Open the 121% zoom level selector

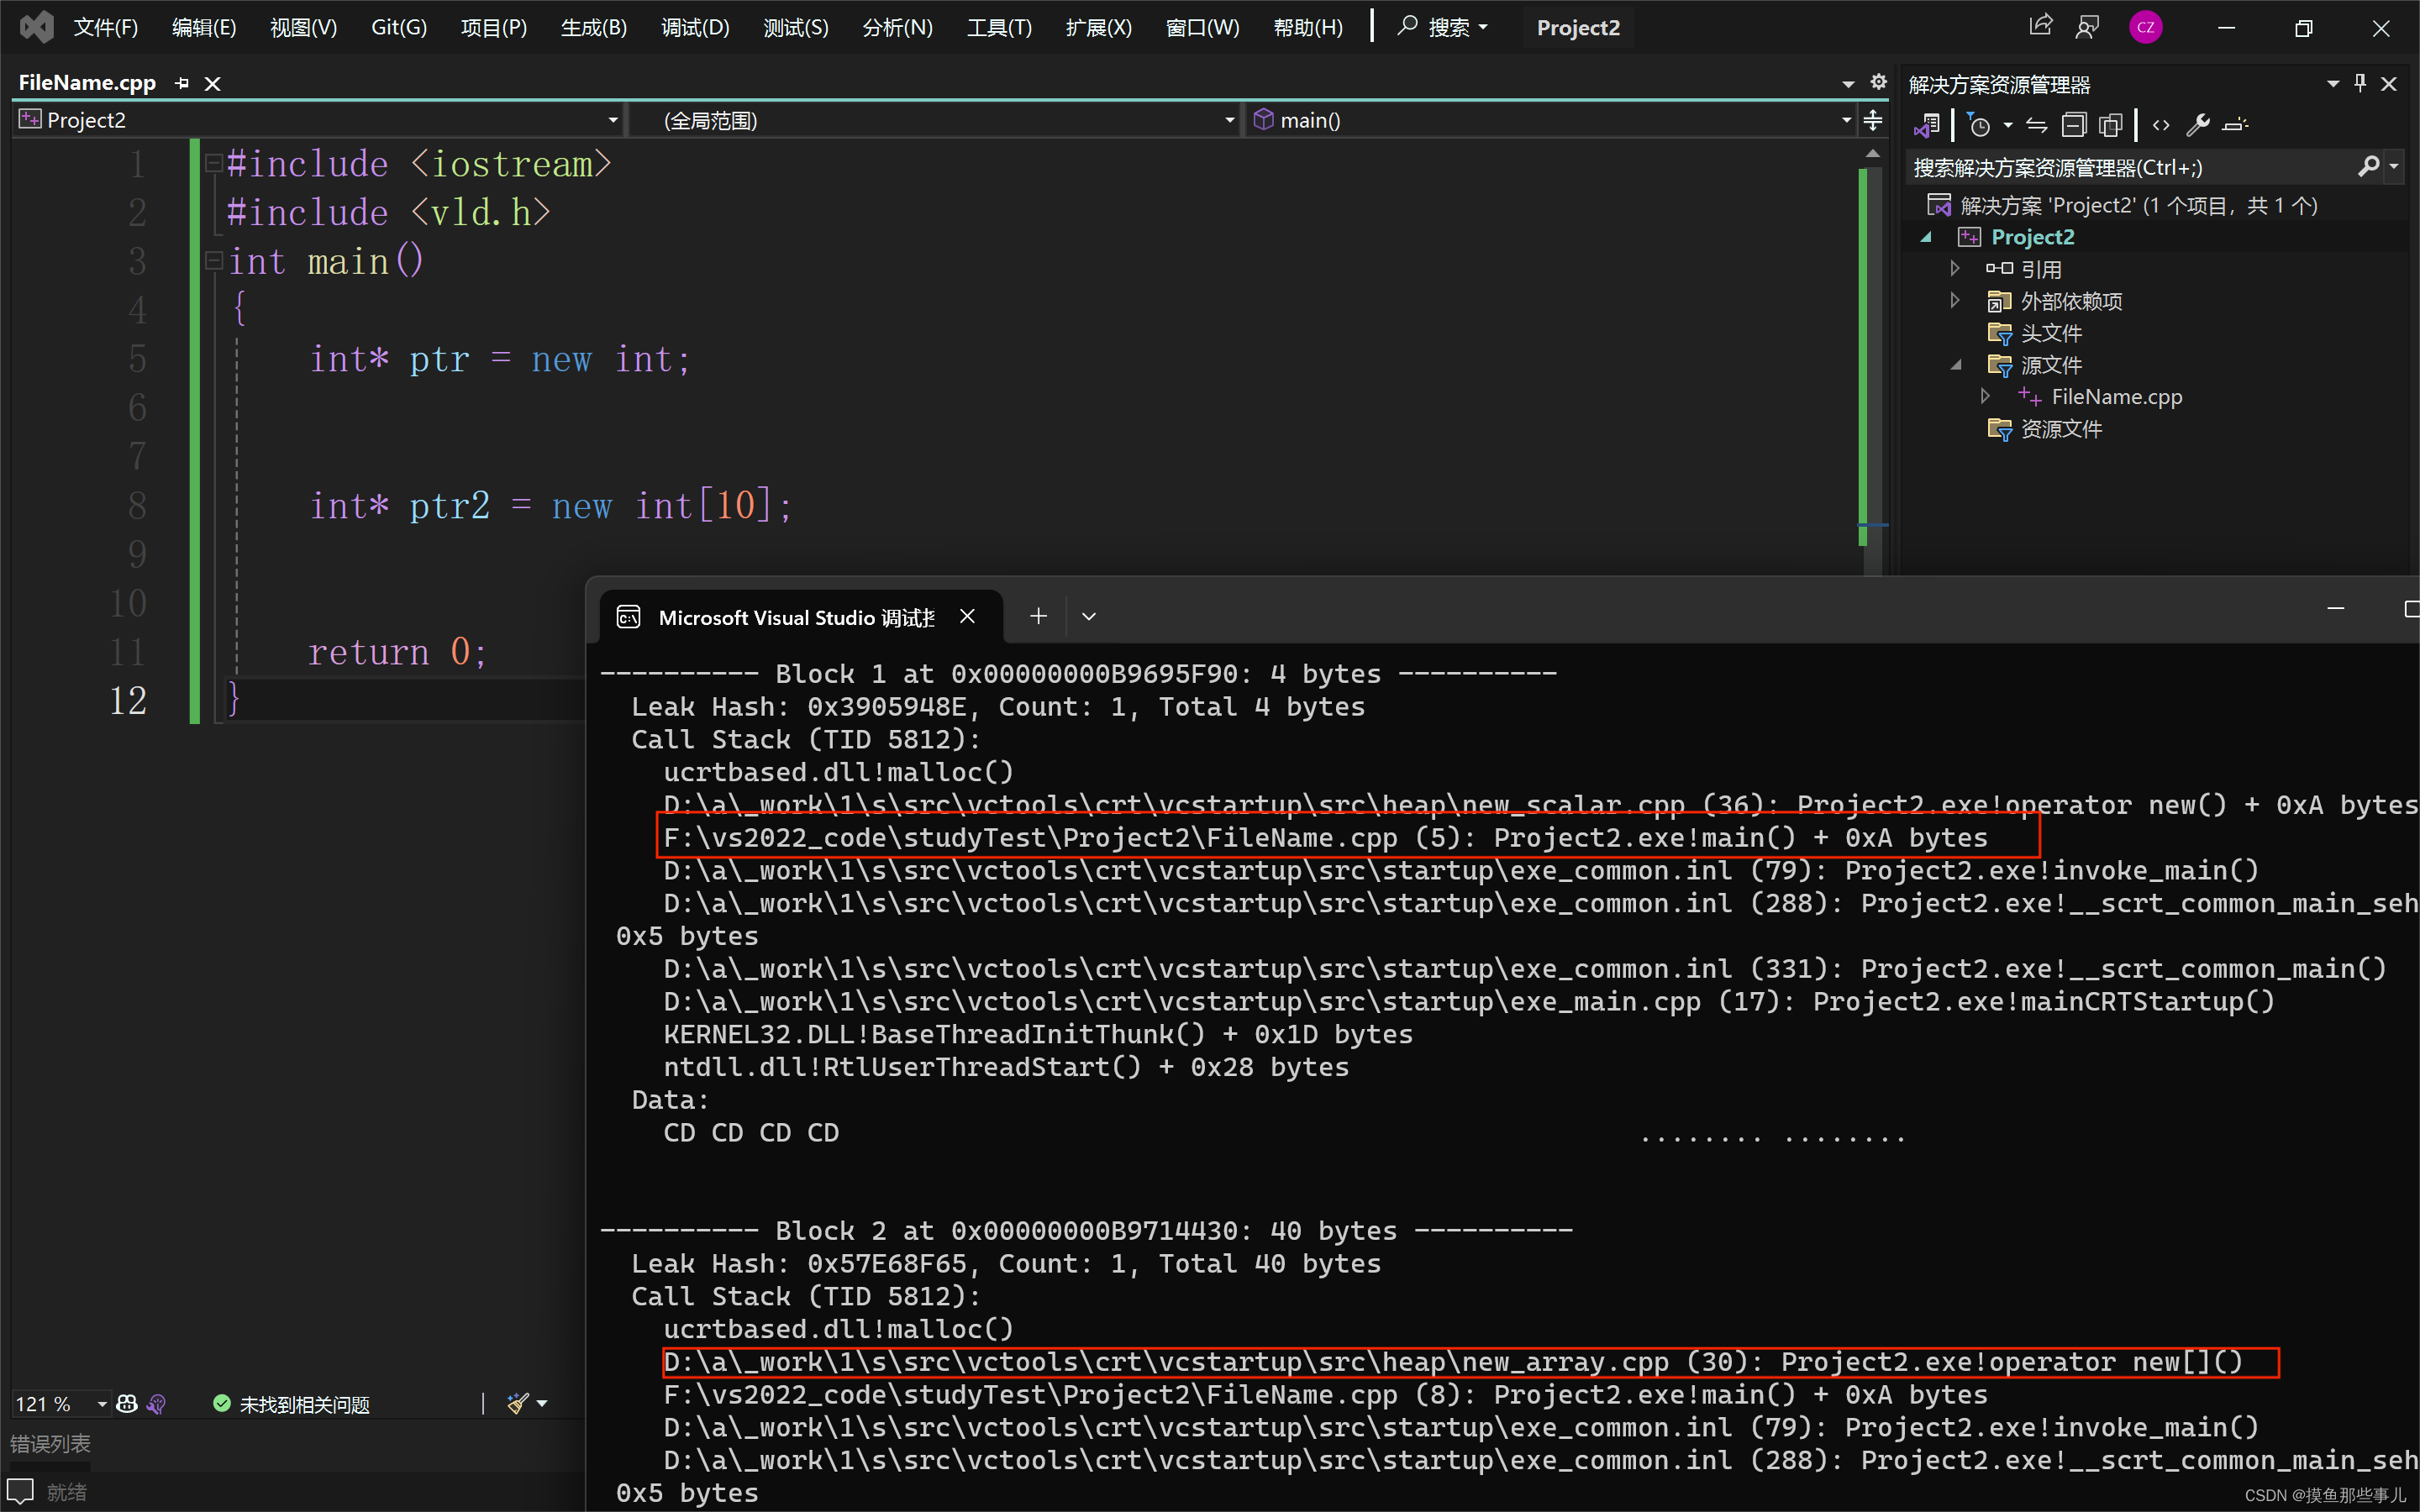(x=60, y=1403)
